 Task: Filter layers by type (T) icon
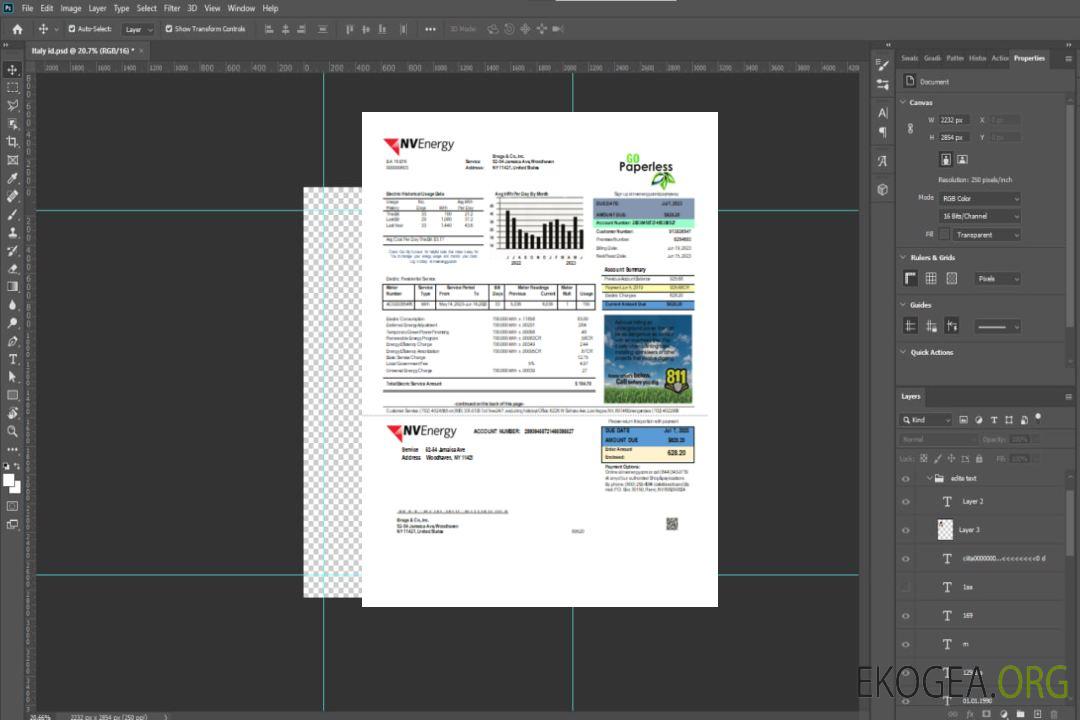tap(994, 420)
